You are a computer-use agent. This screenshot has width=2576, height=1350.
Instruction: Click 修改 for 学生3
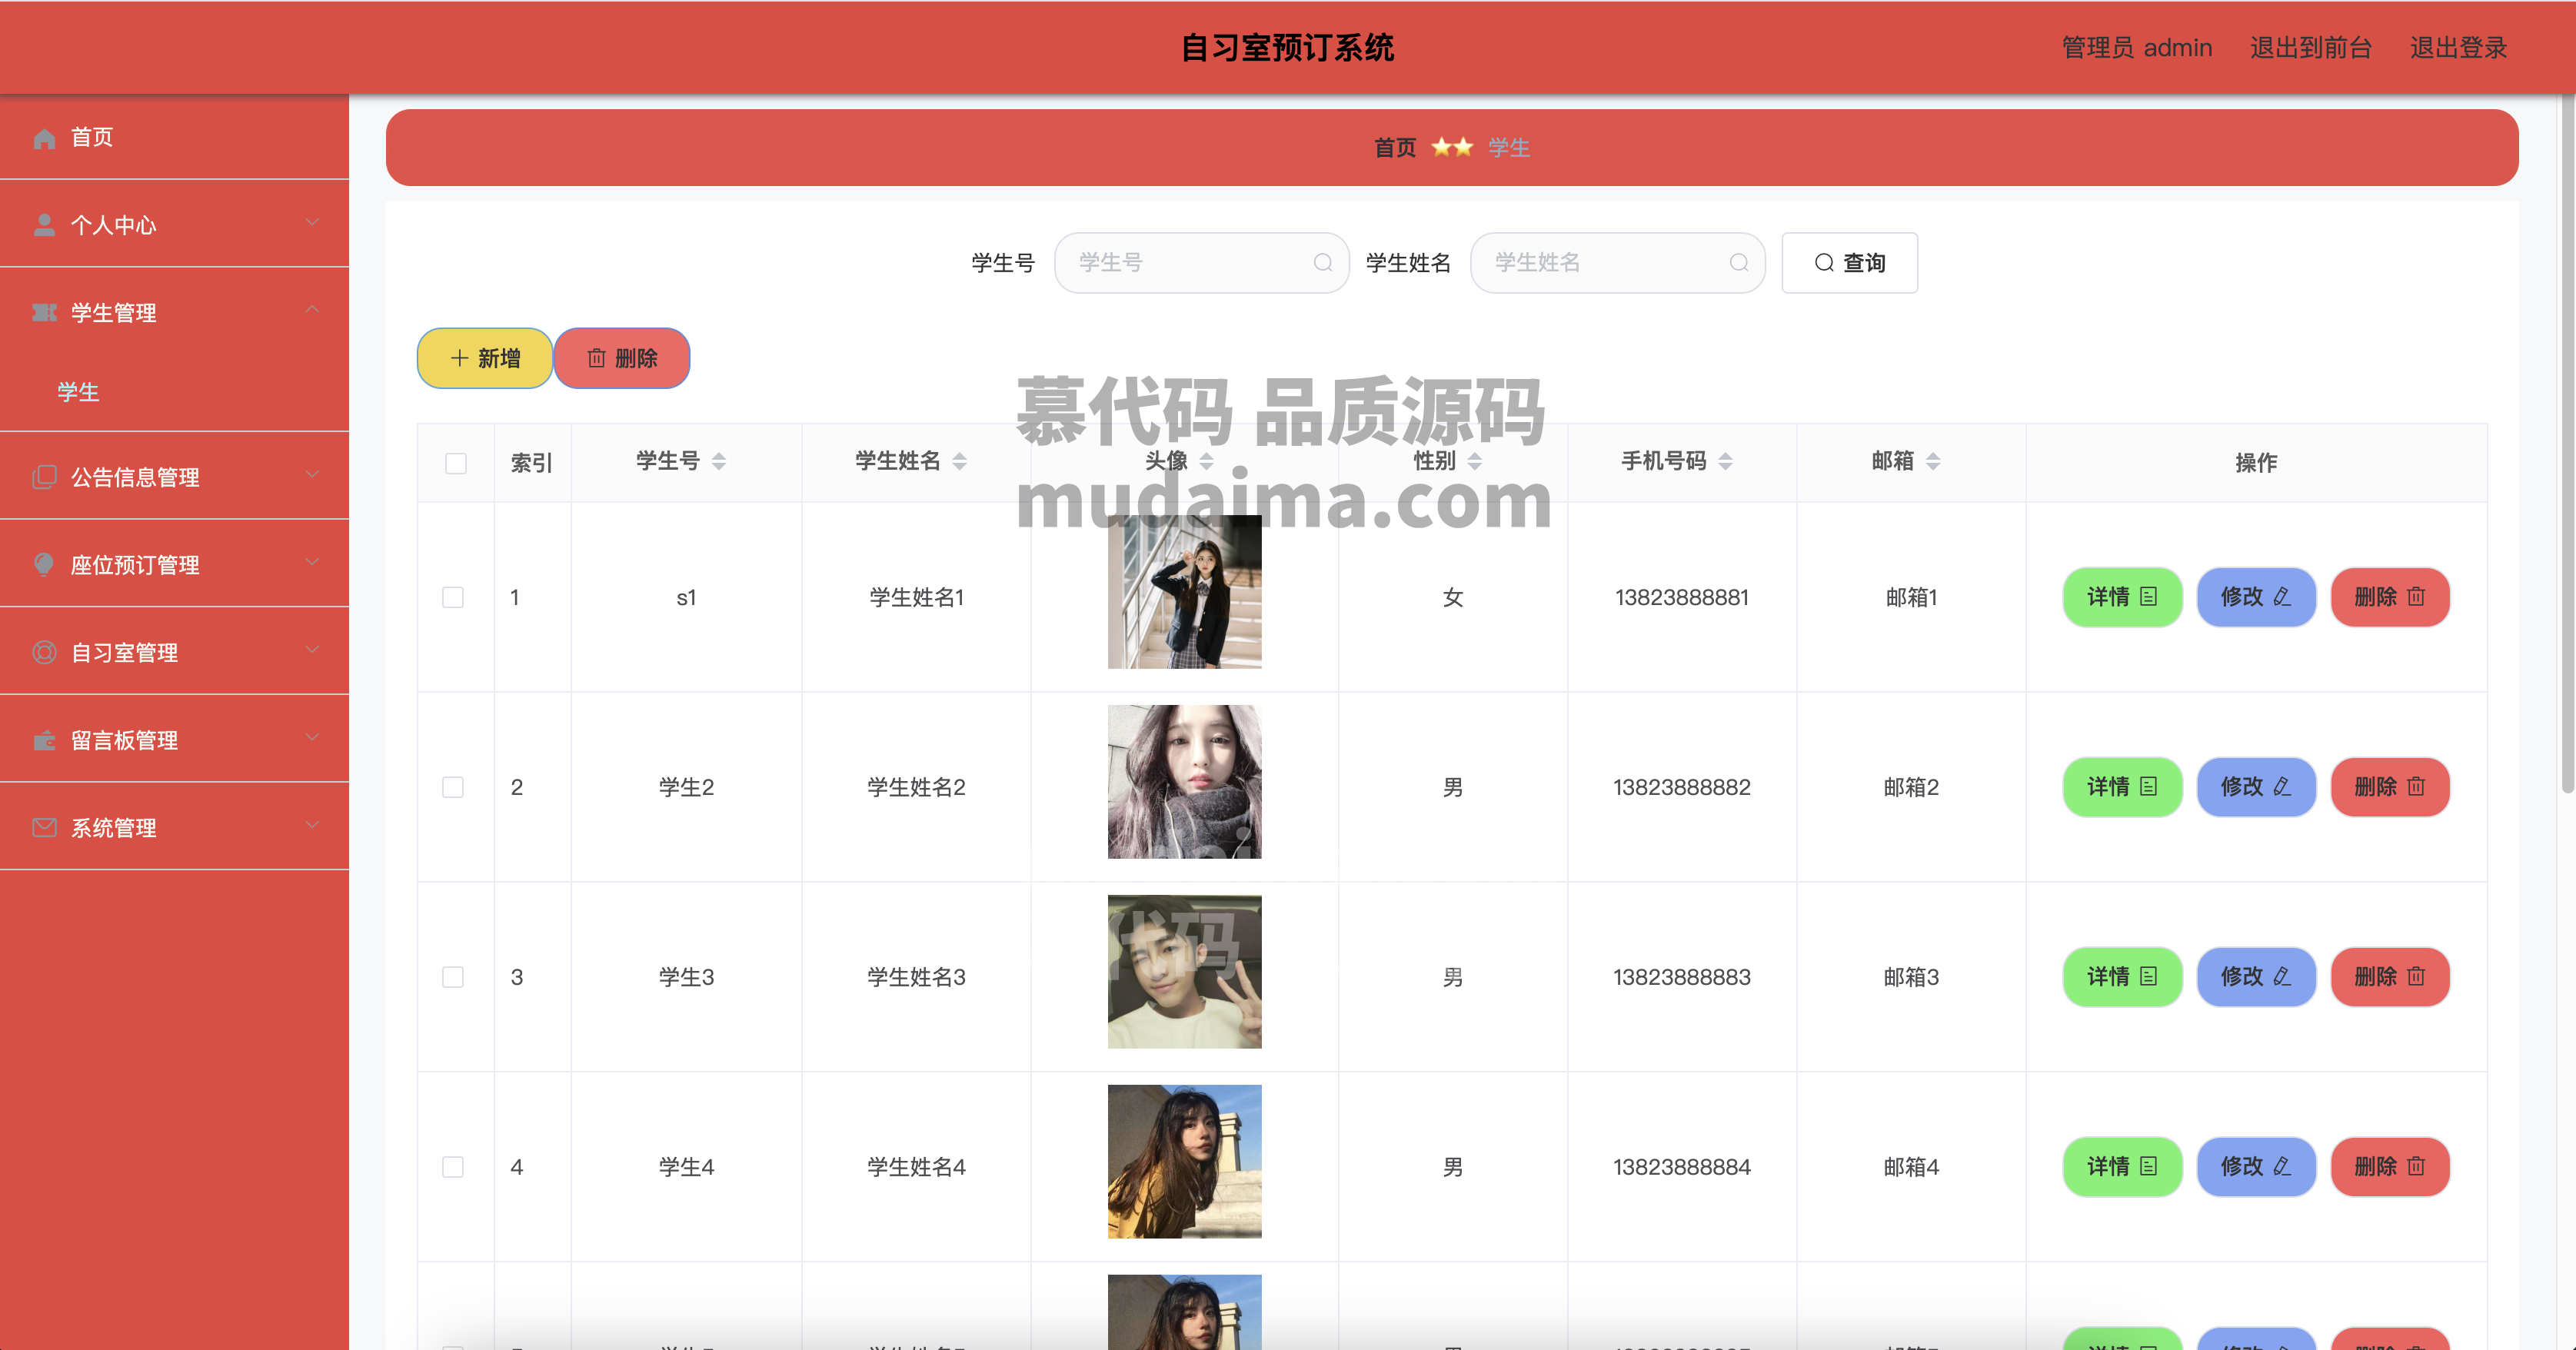click(x=2256, y=977)
